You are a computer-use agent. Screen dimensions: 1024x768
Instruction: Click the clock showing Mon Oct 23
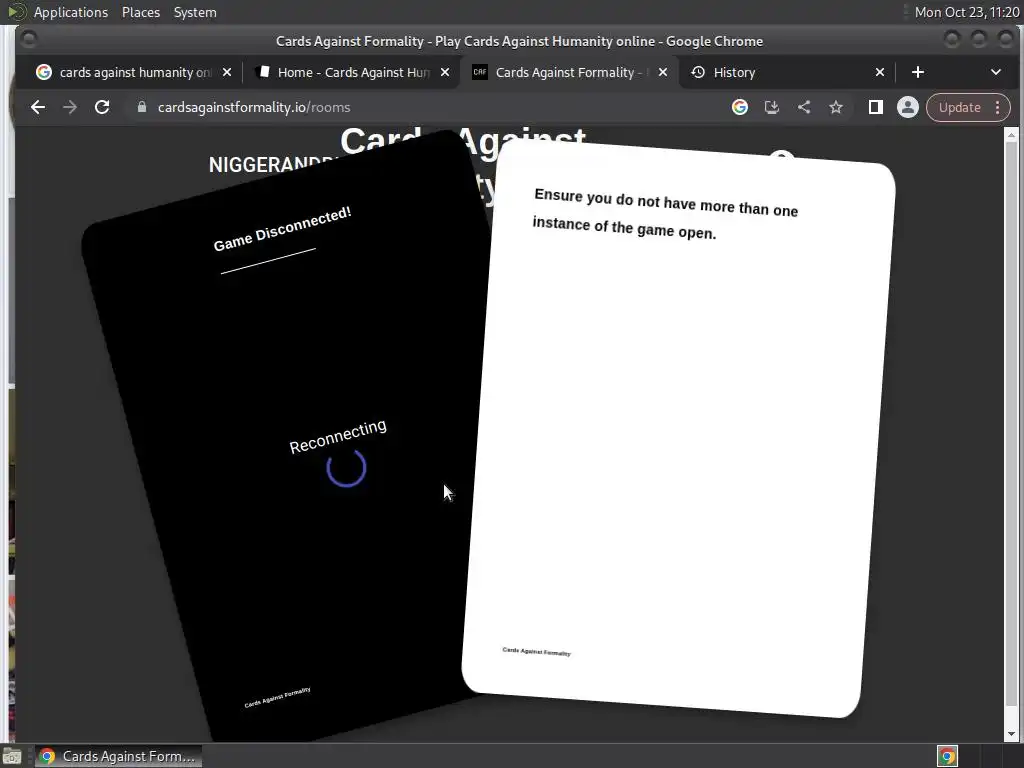[967, 12]
